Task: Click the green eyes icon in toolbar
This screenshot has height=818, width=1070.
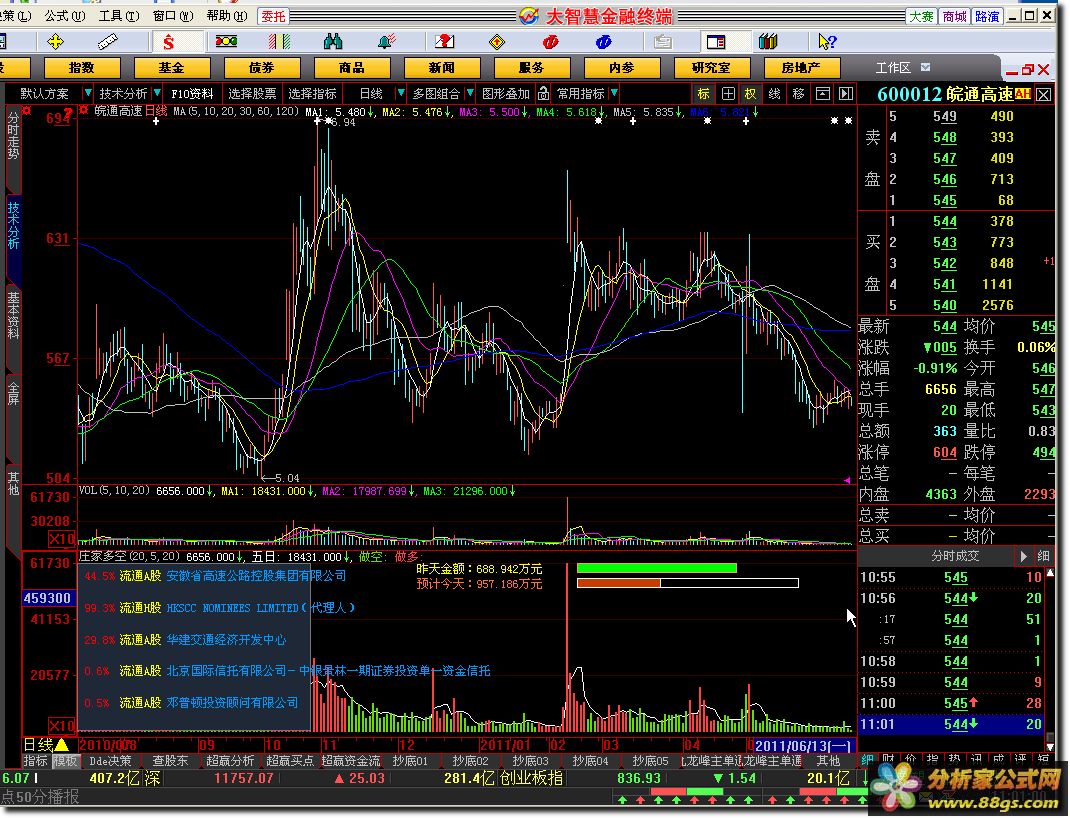Action: point(226,42)
